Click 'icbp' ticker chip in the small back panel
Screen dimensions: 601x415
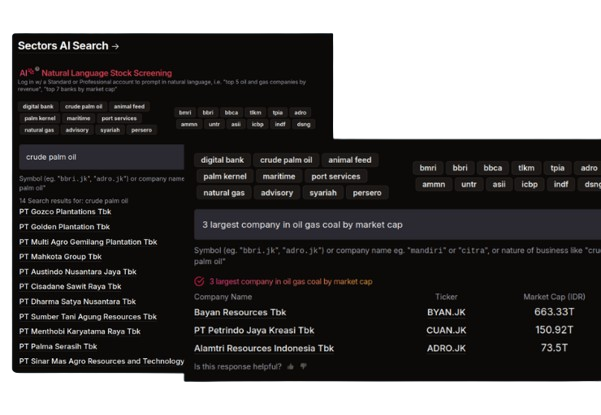click(x=258, y=125)
